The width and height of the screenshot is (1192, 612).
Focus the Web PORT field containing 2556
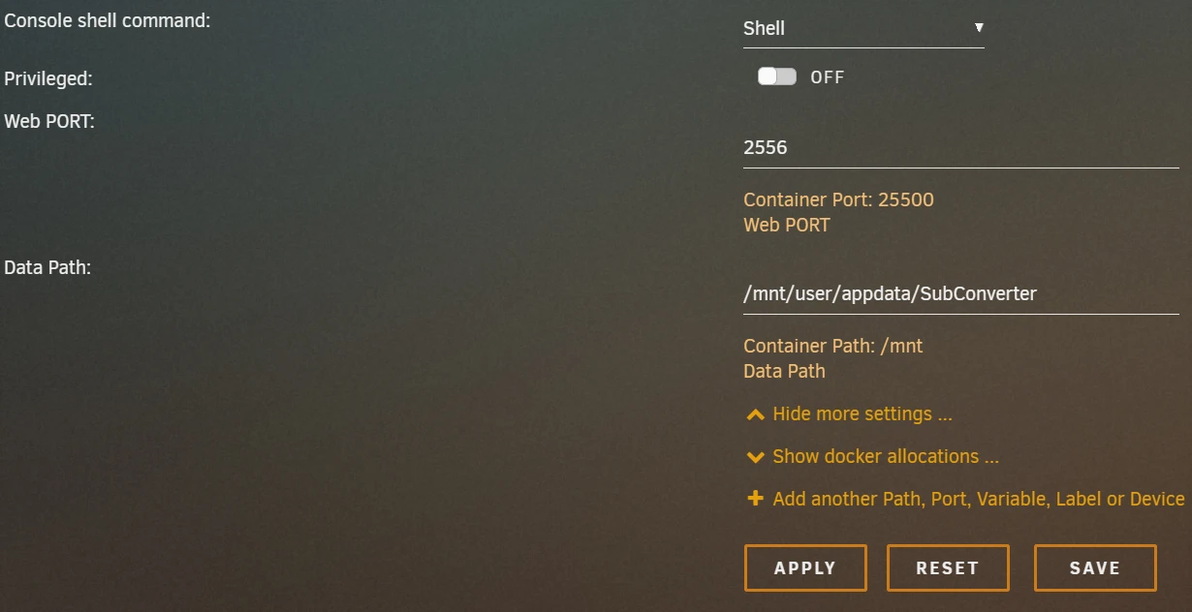pos(960,148)
